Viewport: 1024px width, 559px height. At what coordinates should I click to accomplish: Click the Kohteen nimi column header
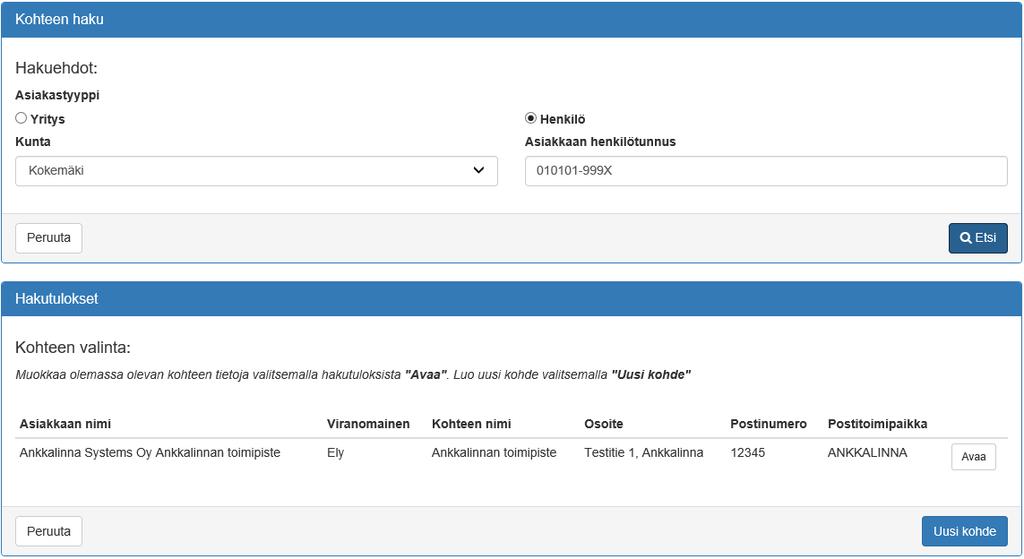click(472, 424)
